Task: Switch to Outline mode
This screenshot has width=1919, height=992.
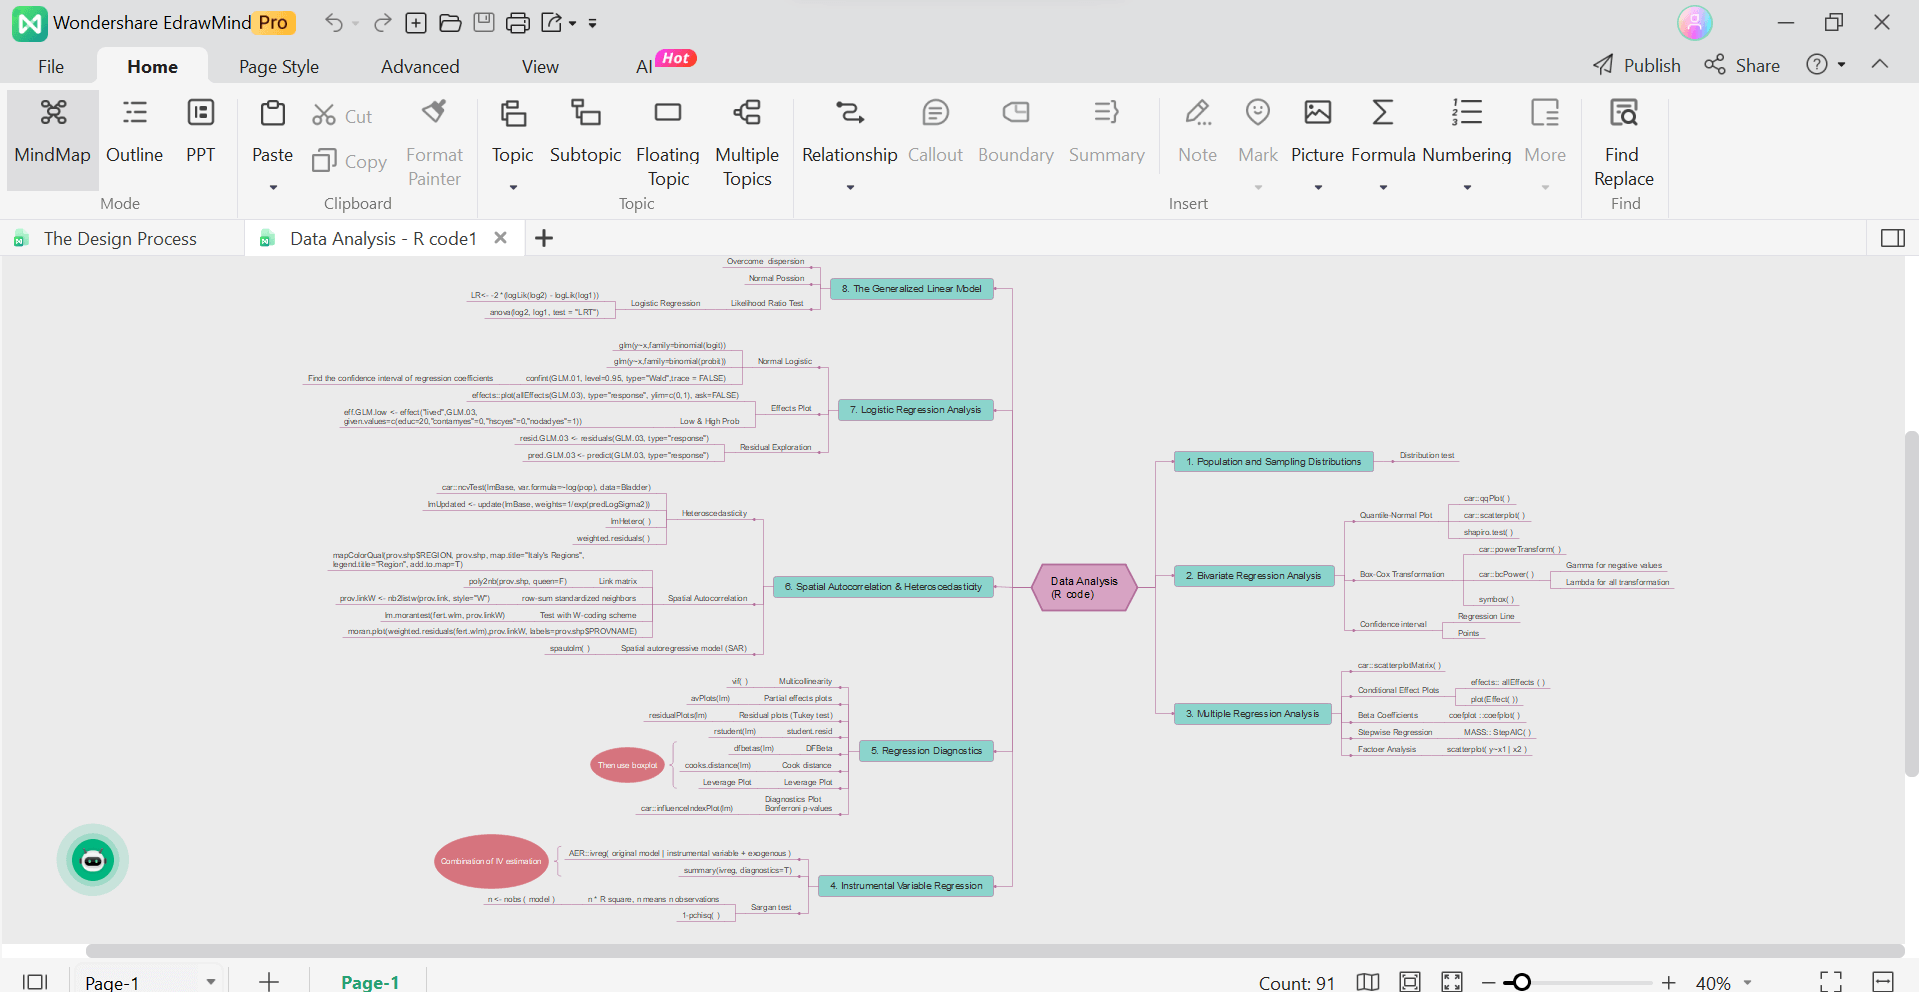Action: [x=134, y=132]
